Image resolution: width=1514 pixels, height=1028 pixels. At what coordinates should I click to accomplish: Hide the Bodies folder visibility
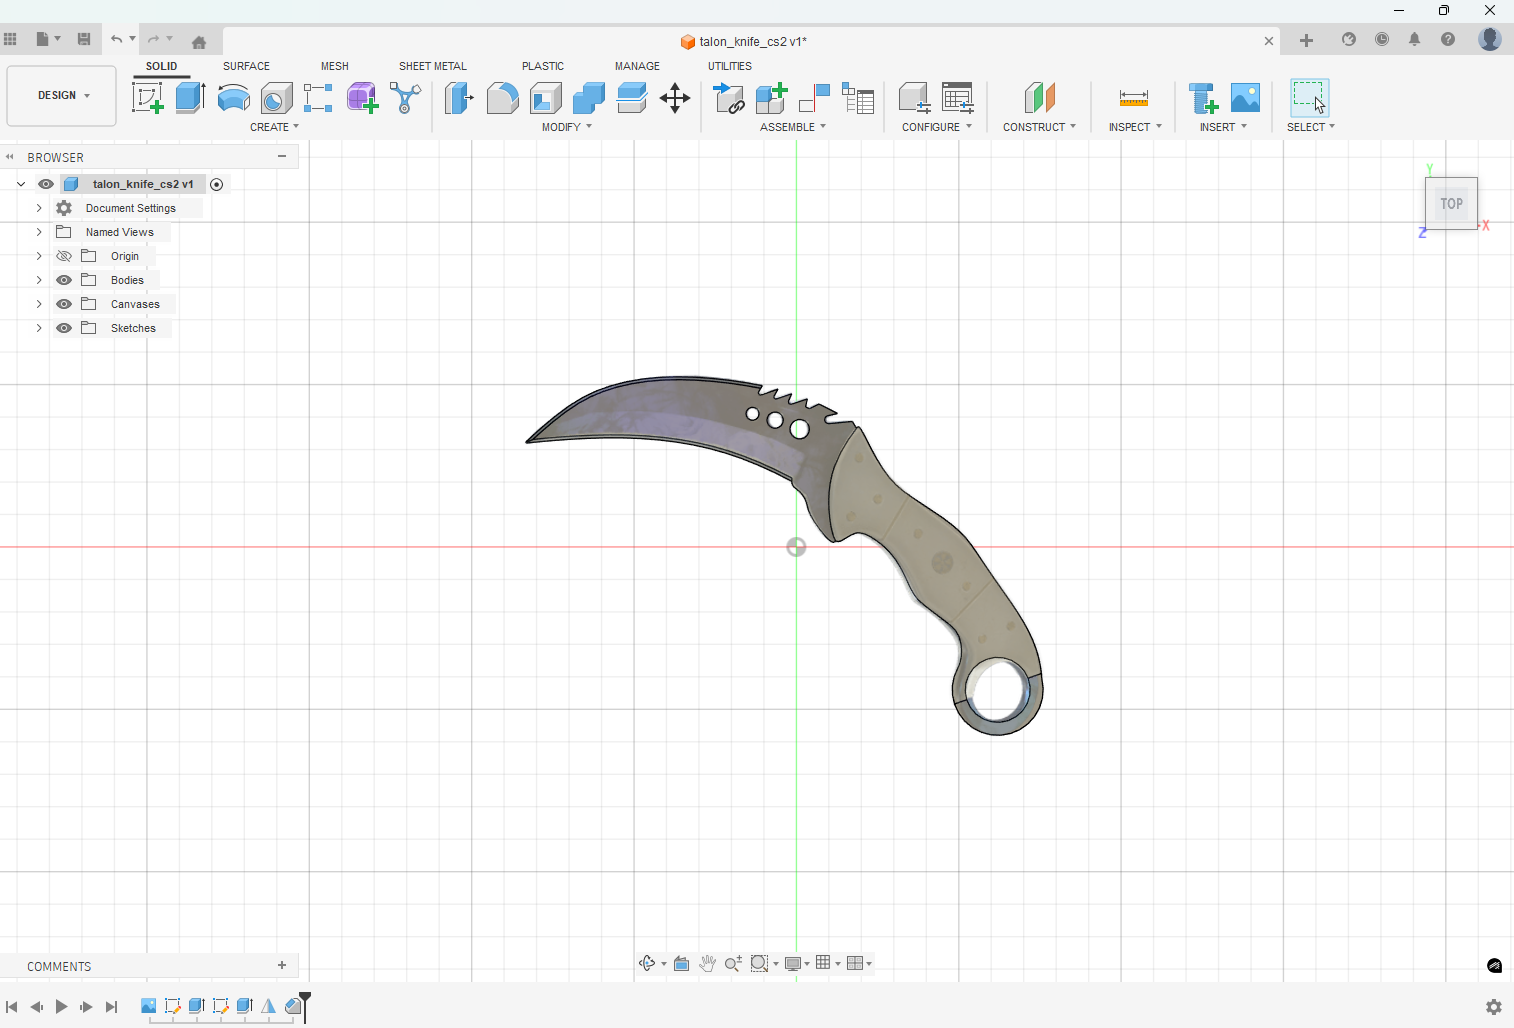64,280
